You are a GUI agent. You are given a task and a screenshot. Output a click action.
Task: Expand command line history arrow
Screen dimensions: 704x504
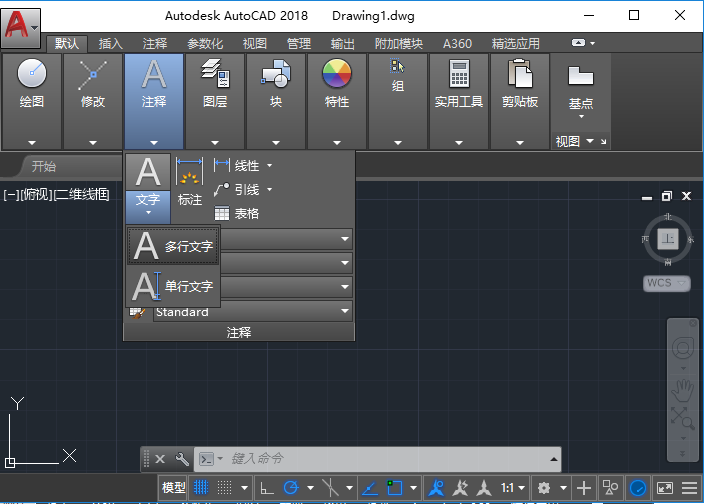click(554, 459)
